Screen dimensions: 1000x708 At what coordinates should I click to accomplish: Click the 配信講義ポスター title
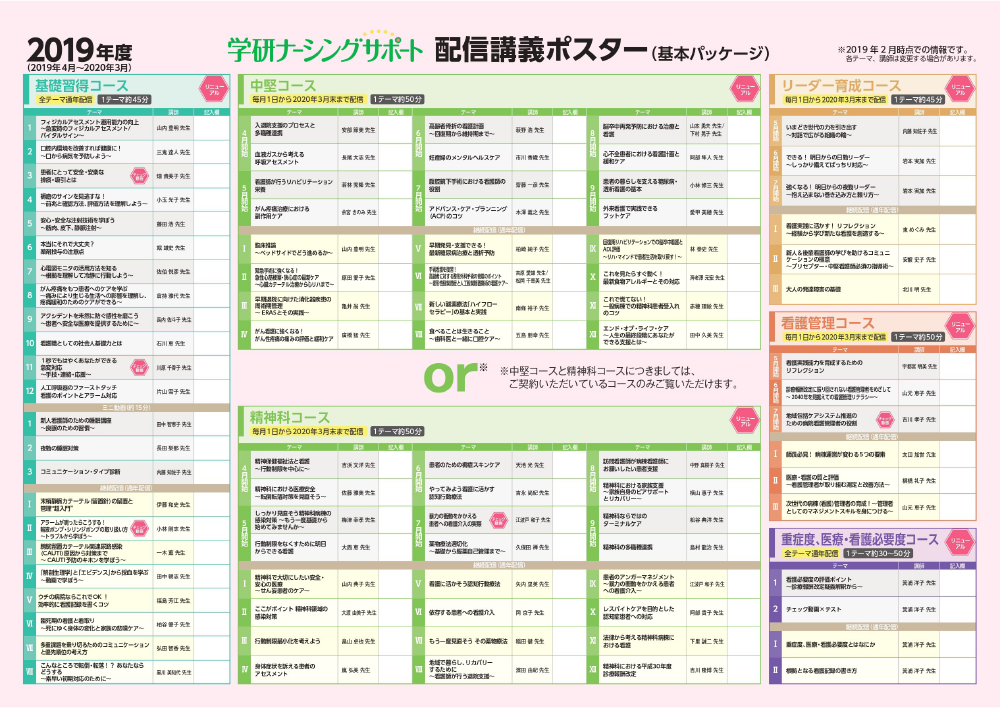tap(541, 50)
